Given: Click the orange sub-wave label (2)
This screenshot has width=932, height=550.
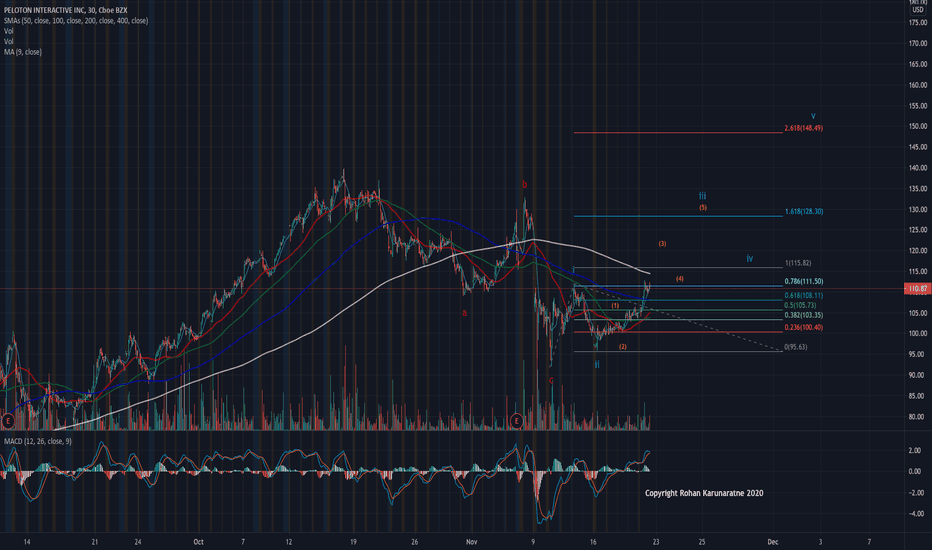Looking at the screenshot, I should pos(622,347).
